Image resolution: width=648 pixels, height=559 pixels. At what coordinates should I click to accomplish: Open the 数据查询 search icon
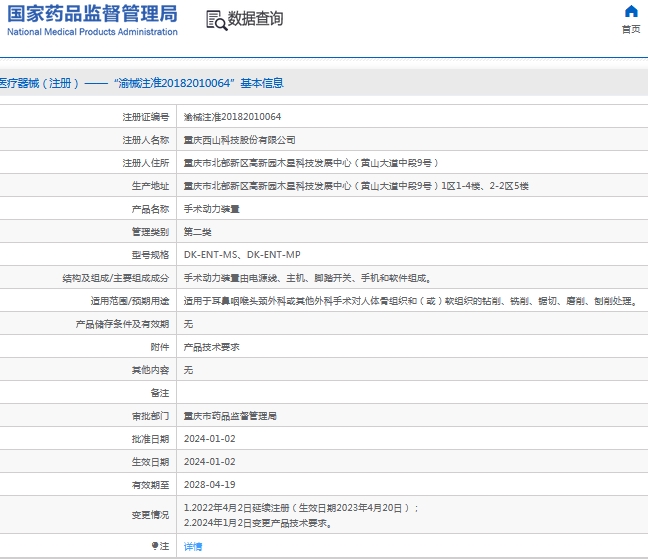pyautogui.click(x=217, y=20)
